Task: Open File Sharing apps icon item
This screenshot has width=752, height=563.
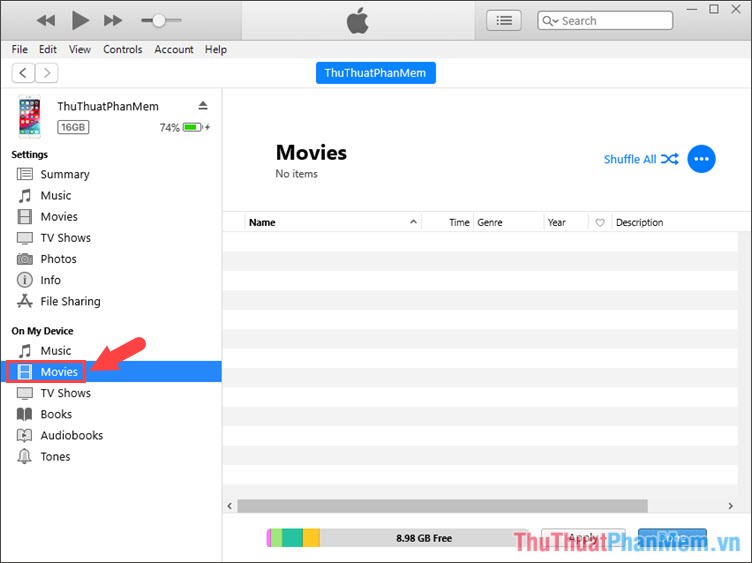Action: [x=25, y=301]
